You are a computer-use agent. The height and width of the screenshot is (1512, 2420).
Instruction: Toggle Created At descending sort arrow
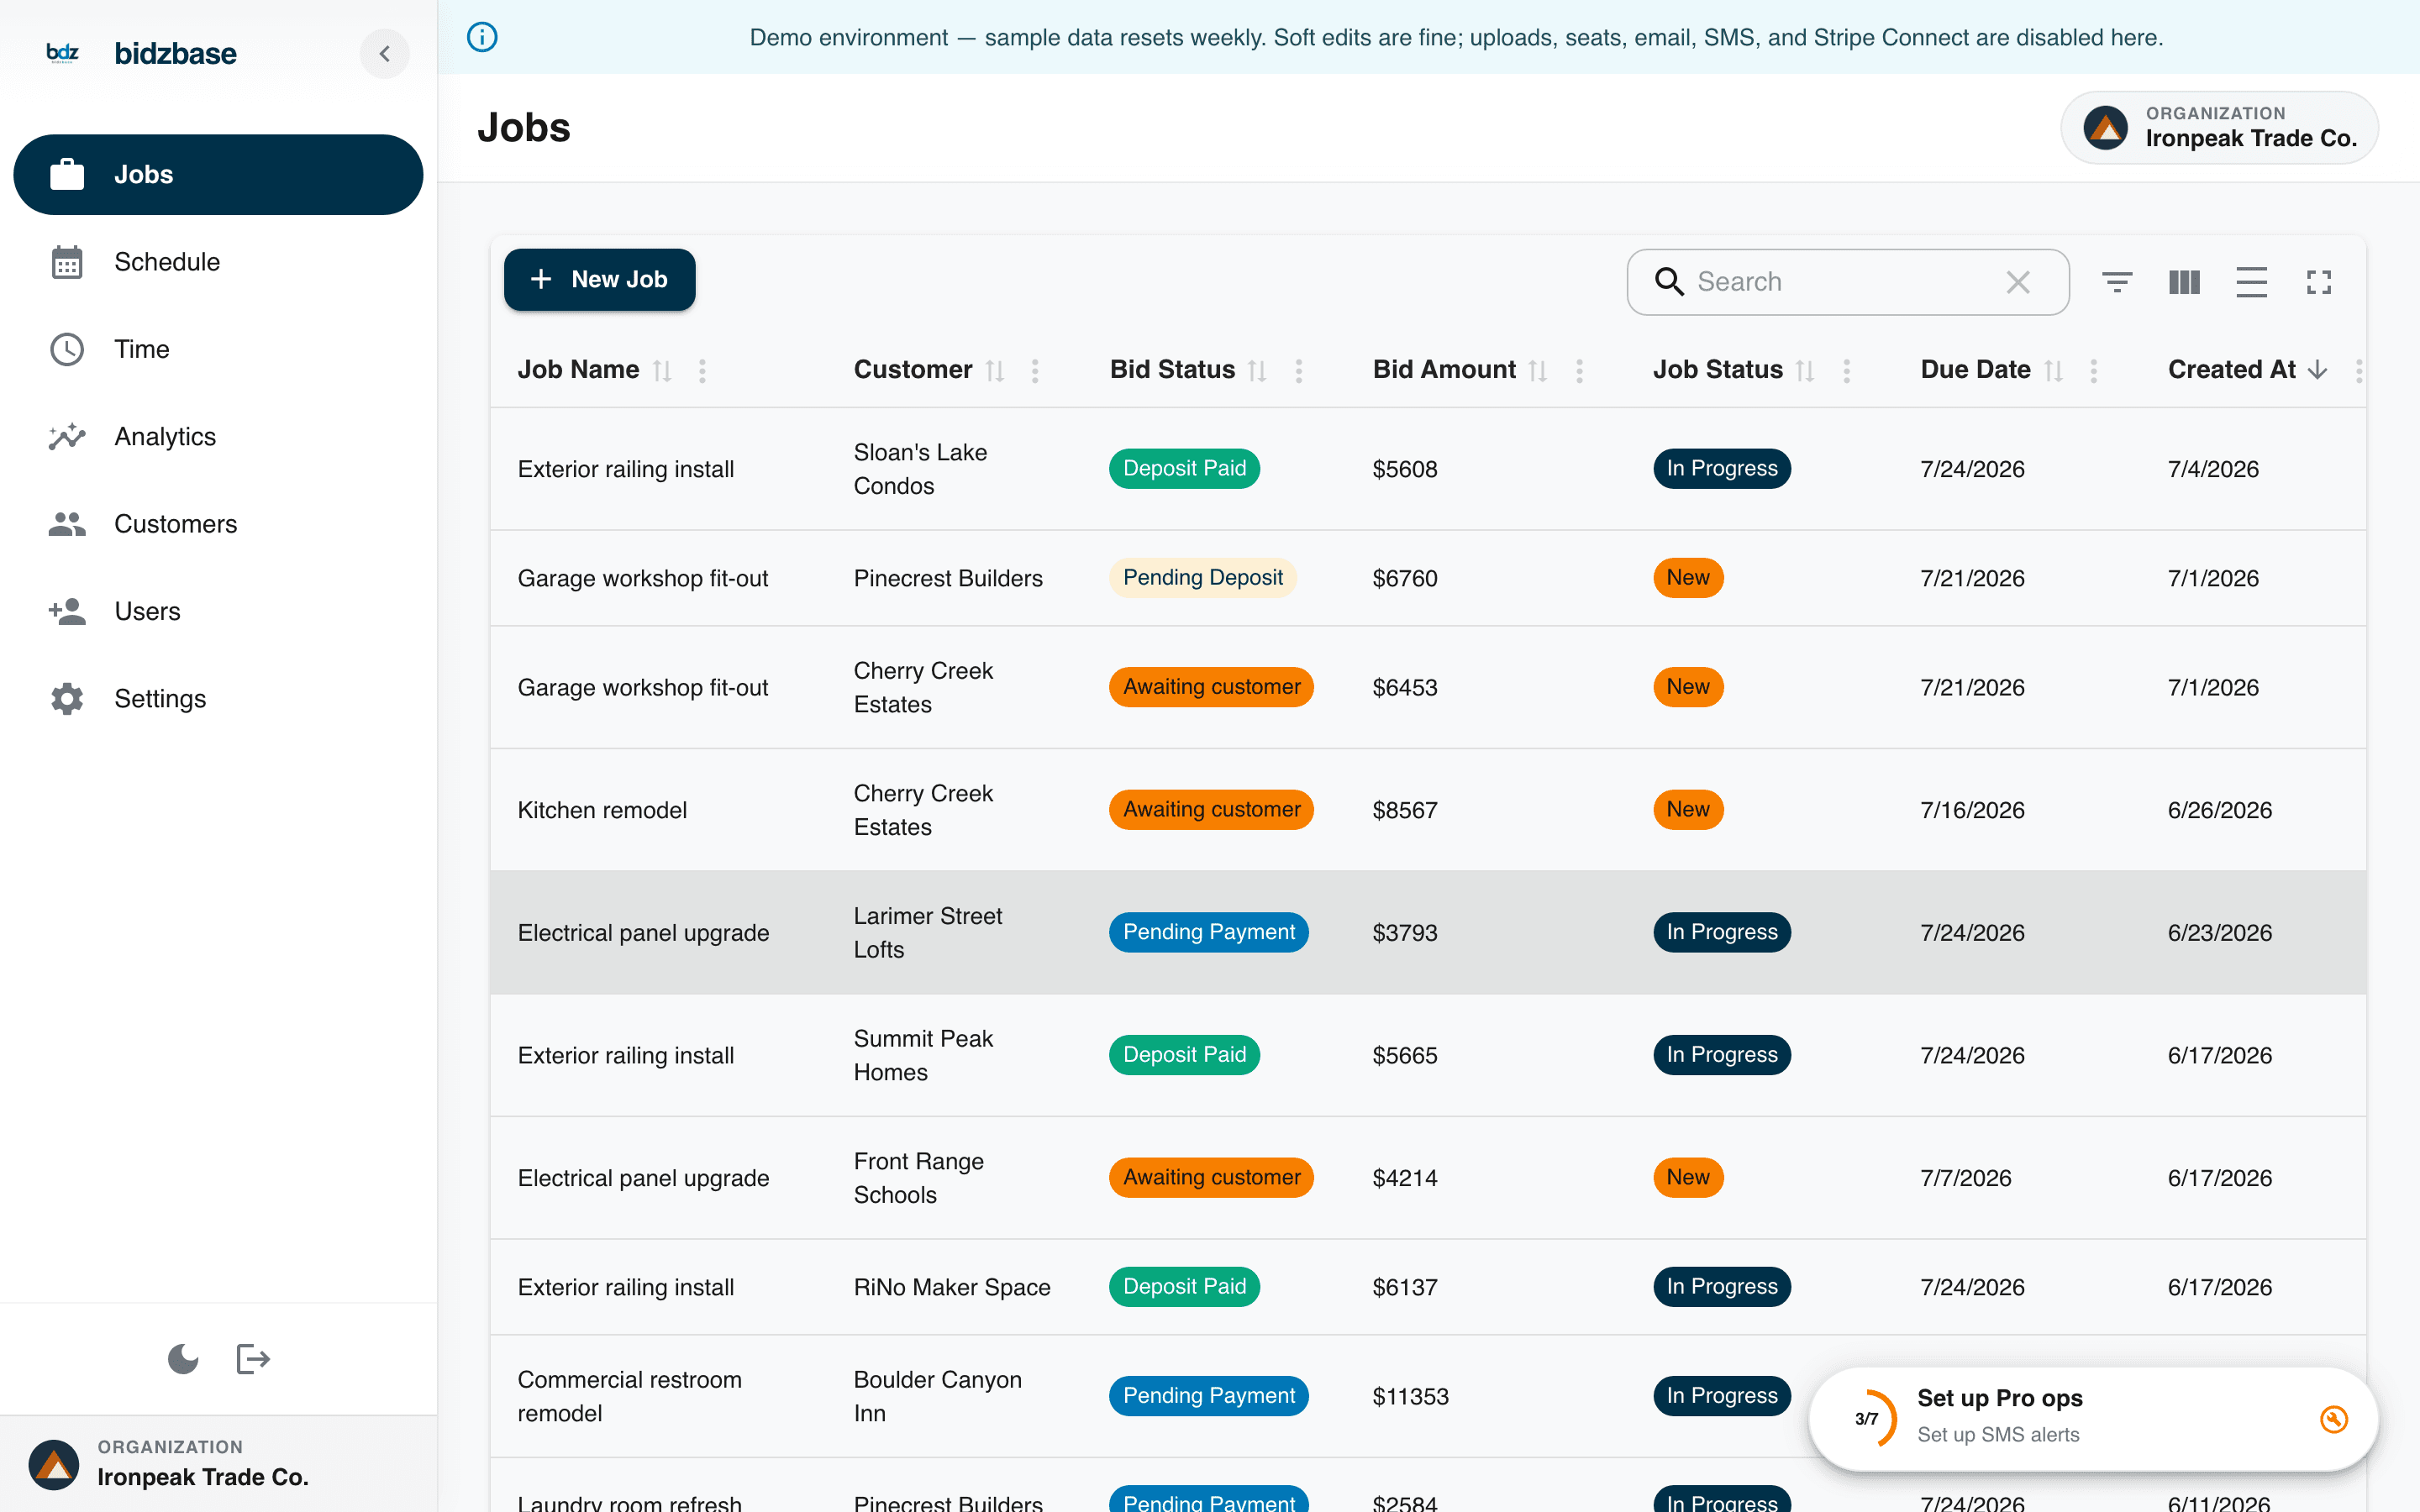2318,371
